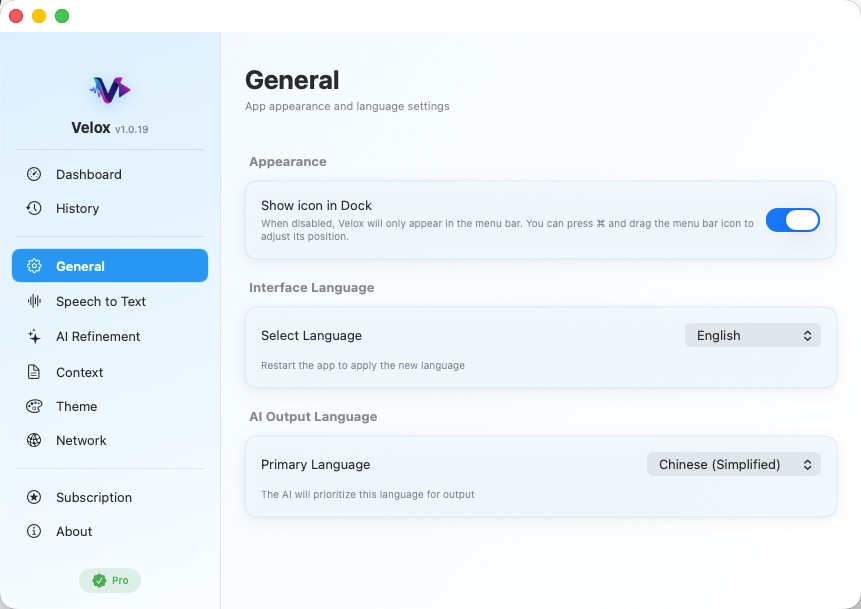
Task: Click the English language value
Action: pos(718,335)
